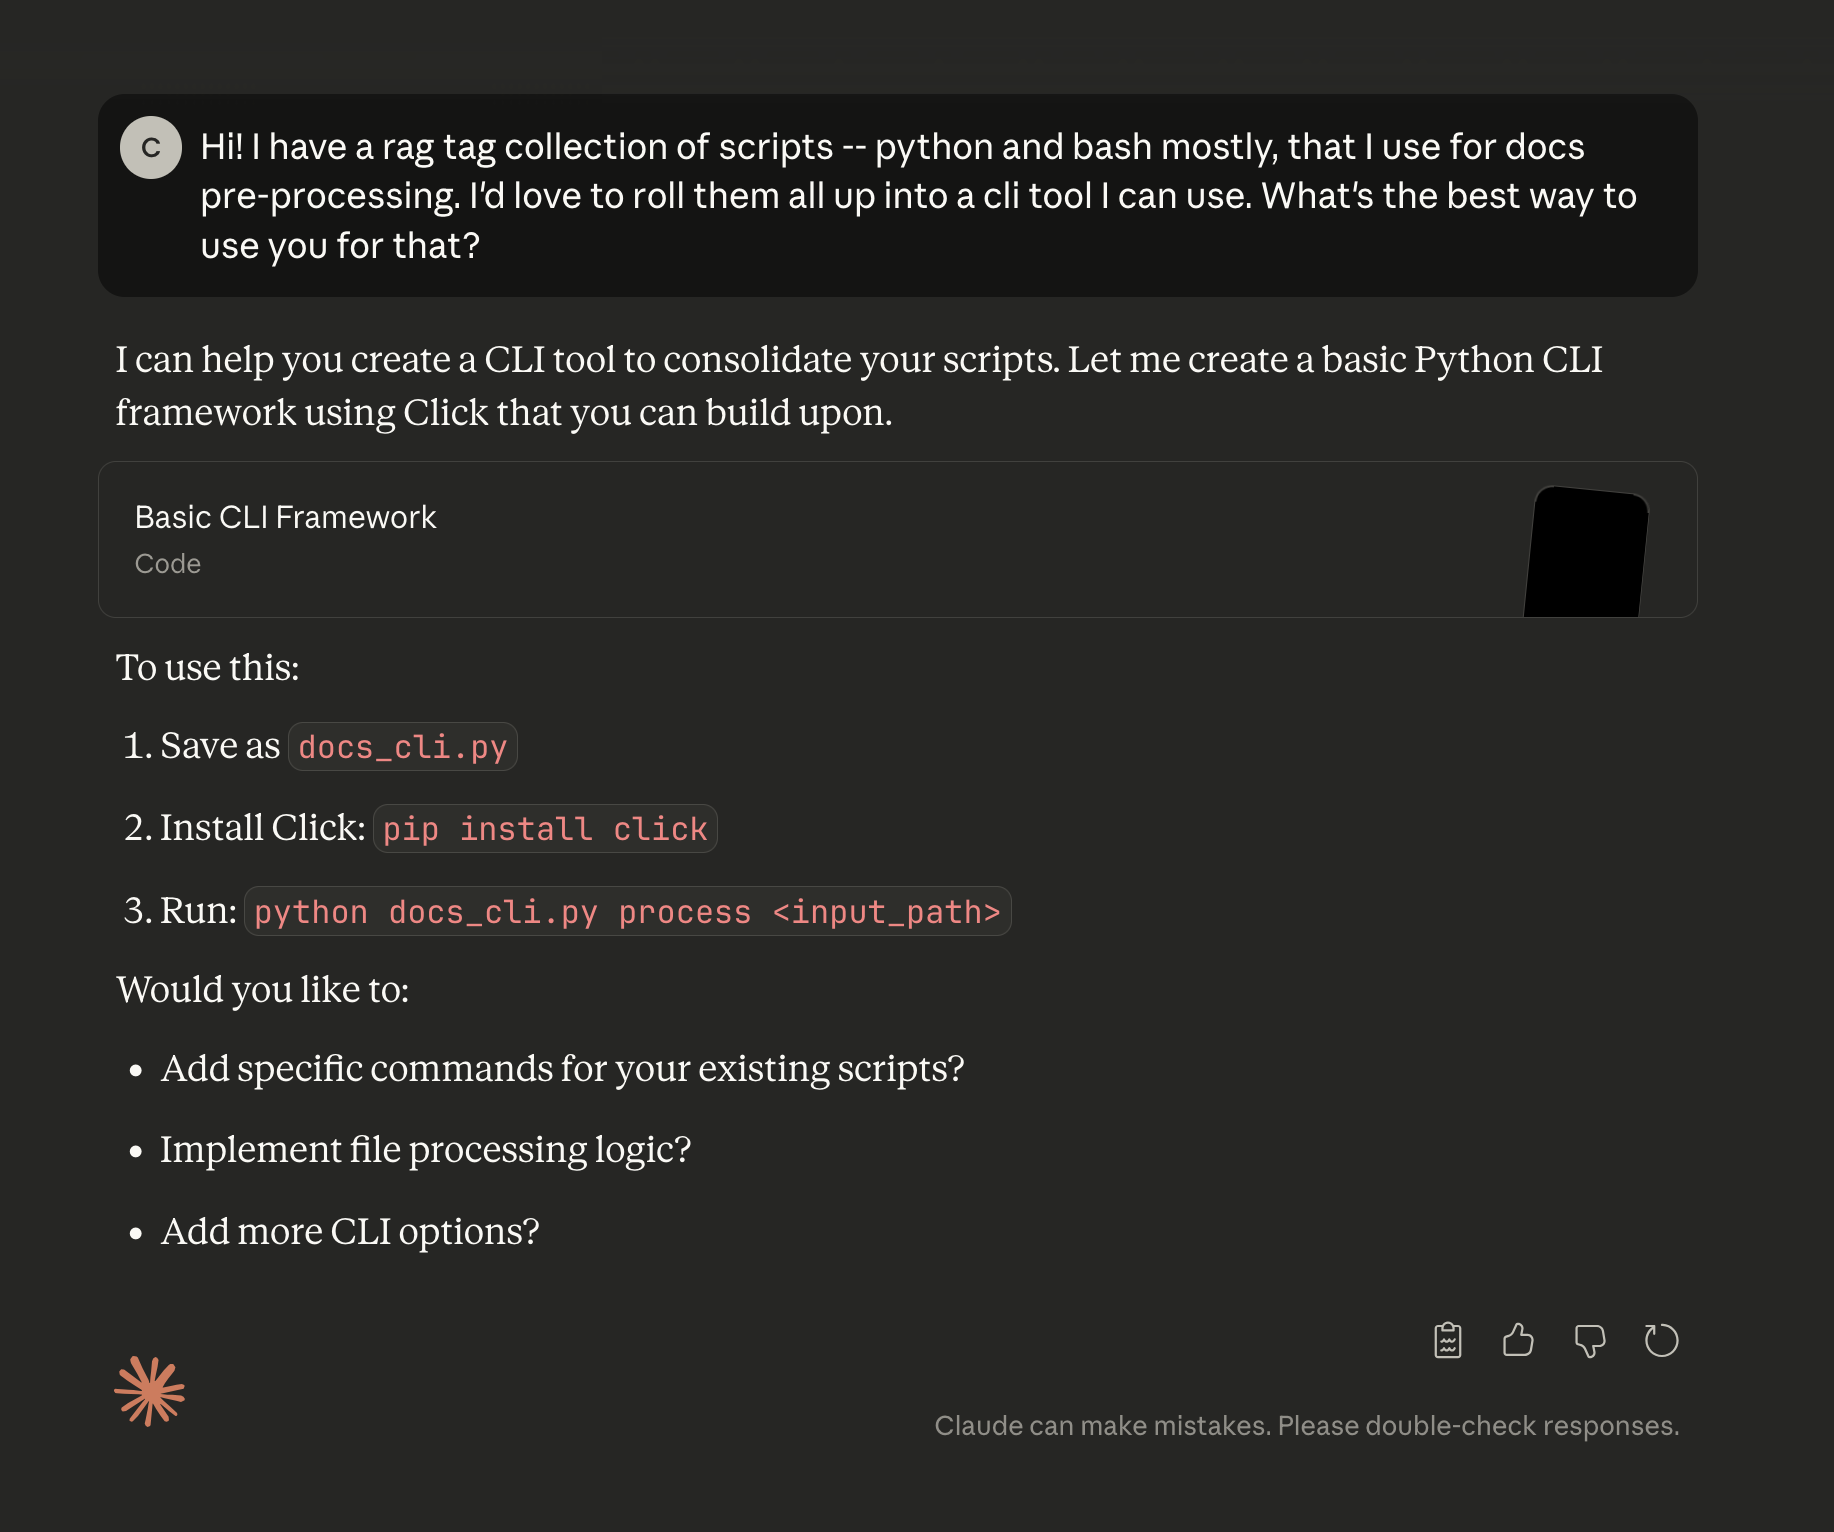Give the response a thumbs up
This screenshot has height=1532, width=1834.
pyautogui.click(x=1518, y=1340)
